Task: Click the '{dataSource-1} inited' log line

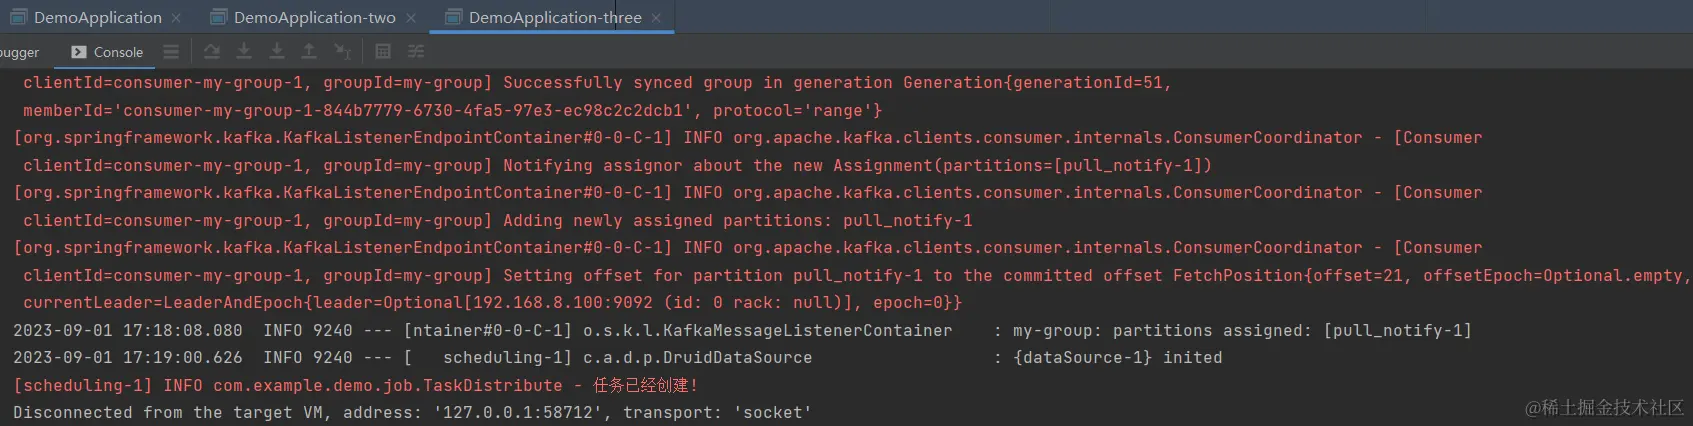Action: [1117, 357]
